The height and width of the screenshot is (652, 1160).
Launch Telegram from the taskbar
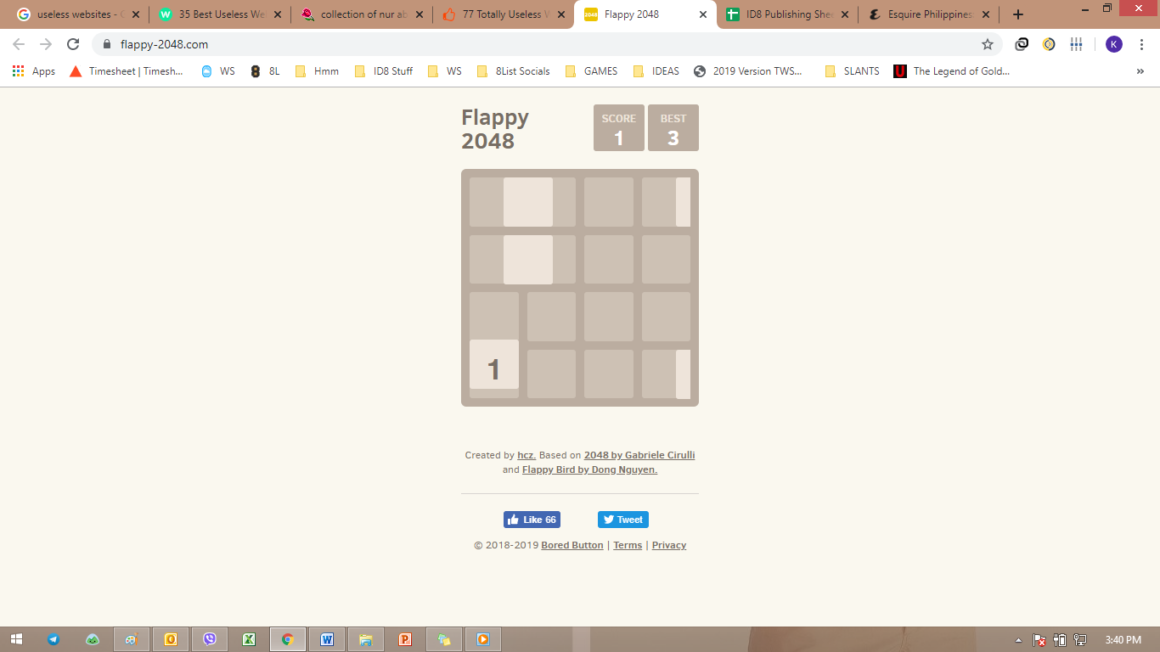click(x=53, y=639)
